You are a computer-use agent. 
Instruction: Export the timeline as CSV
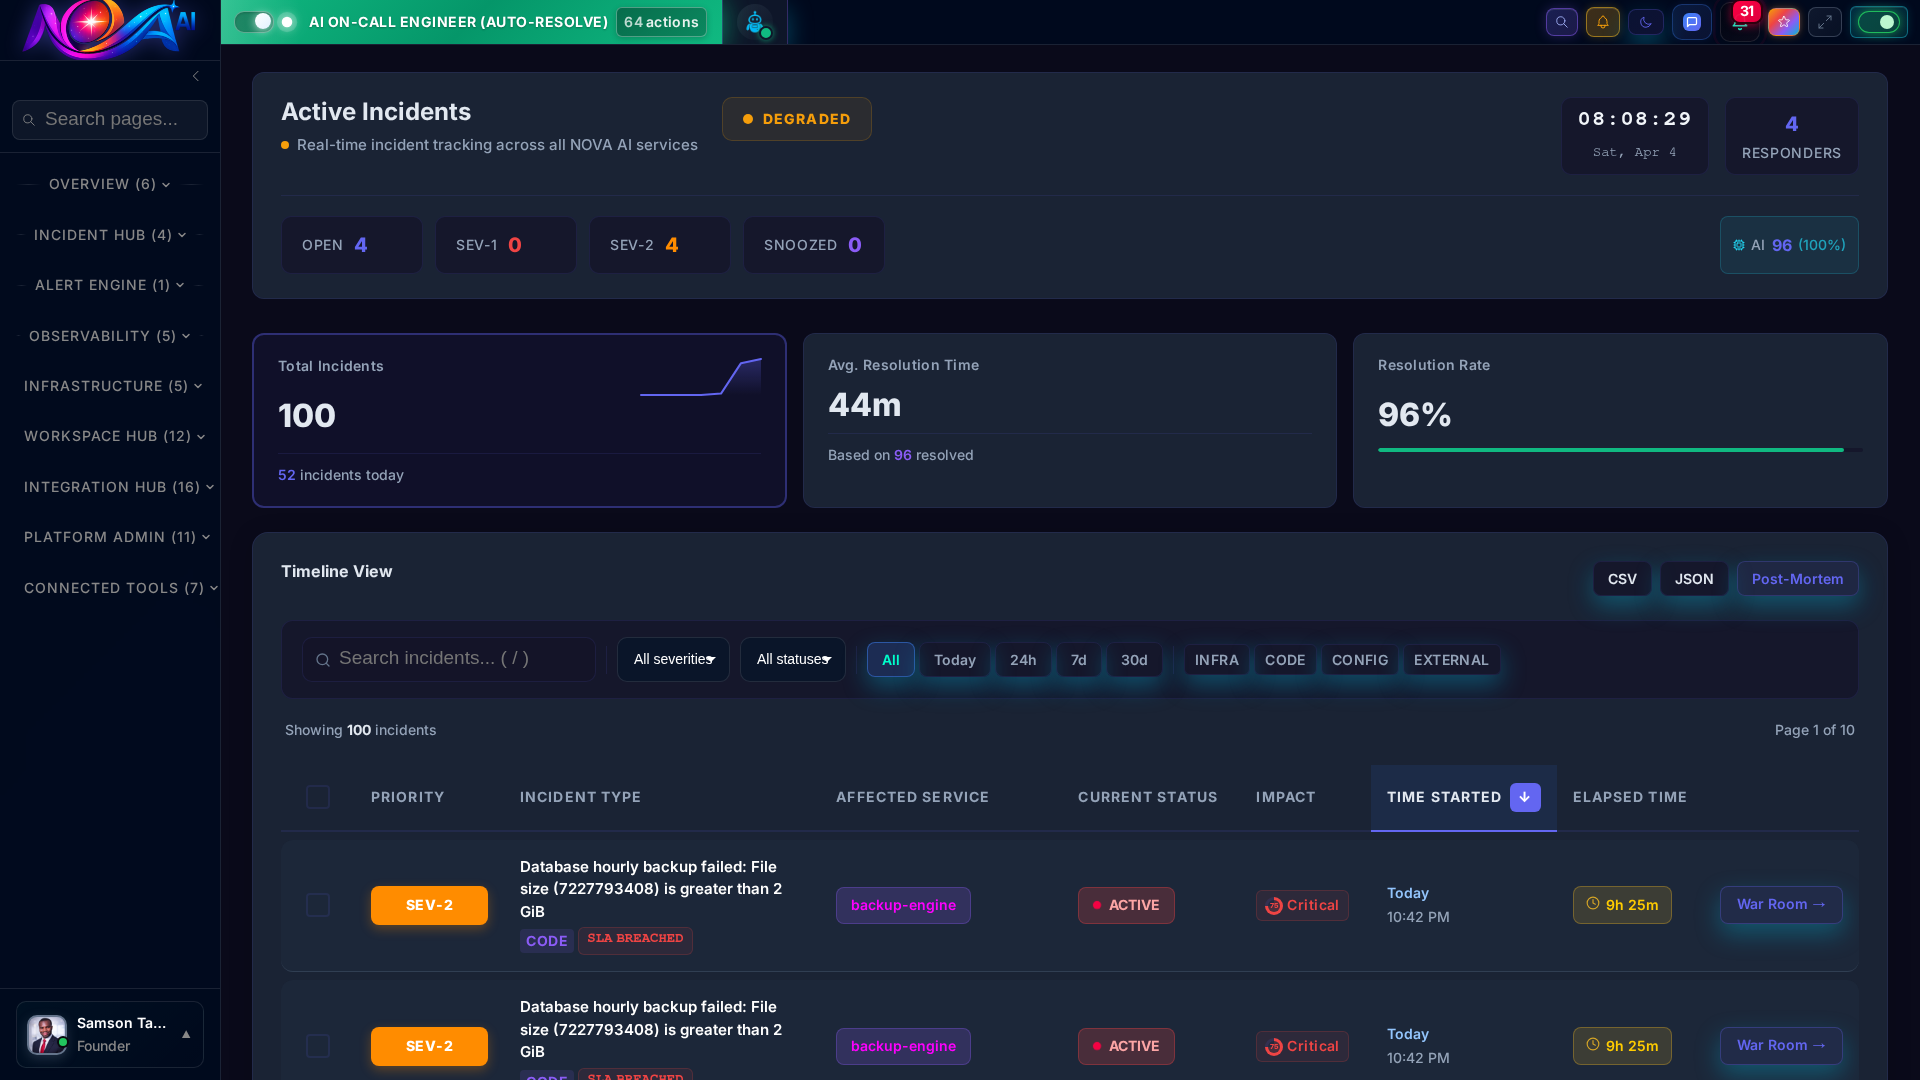point(1621,578)
